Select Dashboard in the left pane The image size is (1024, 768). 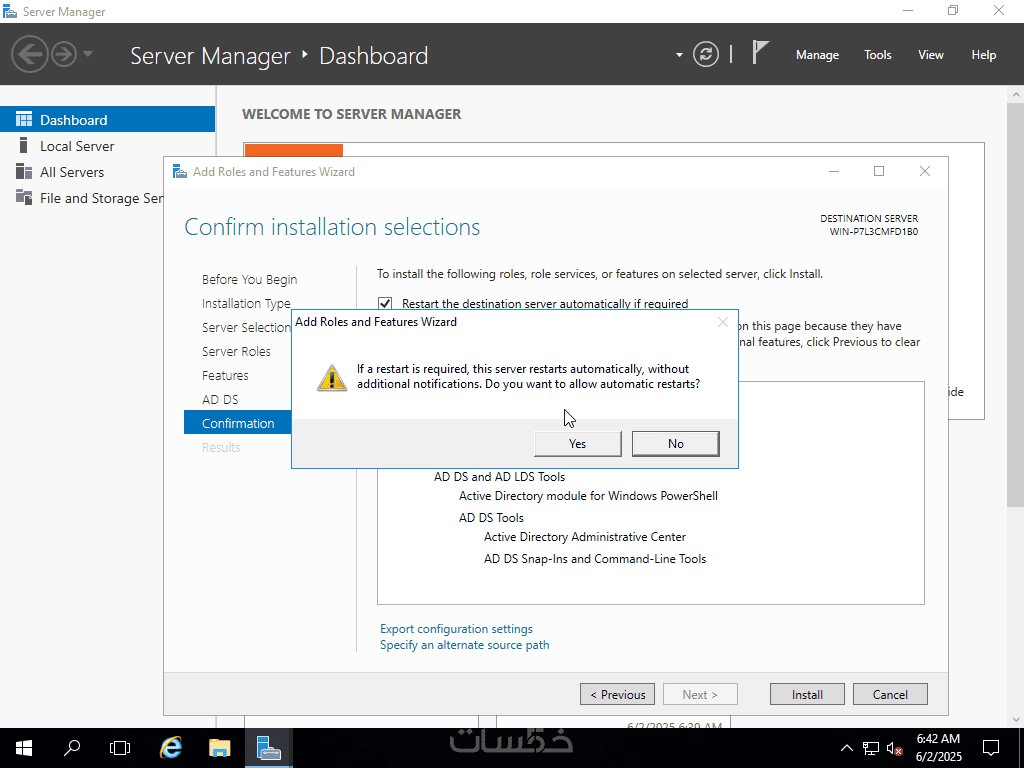107,120
